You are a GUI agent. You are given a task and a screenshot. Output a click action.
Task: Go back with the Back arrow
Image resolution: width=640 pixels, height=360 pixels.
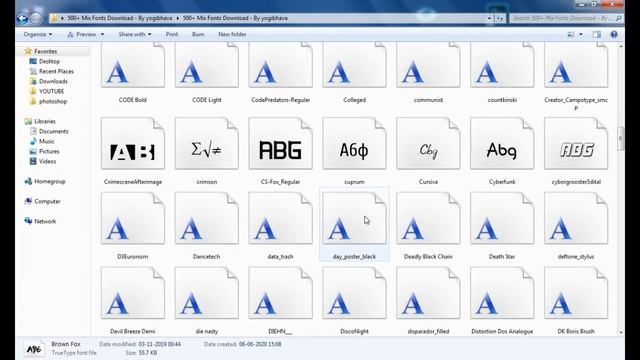(x=23, y=18)
